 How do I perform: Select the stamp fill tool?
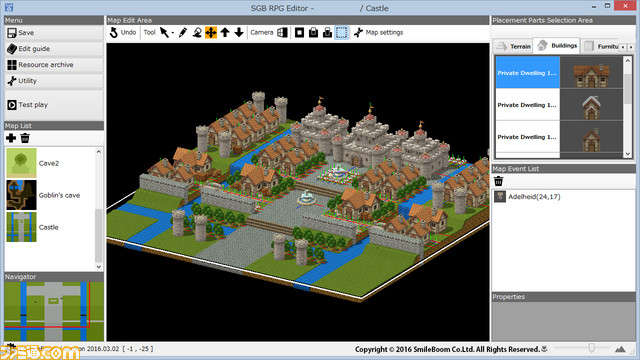tap(197, 32)
